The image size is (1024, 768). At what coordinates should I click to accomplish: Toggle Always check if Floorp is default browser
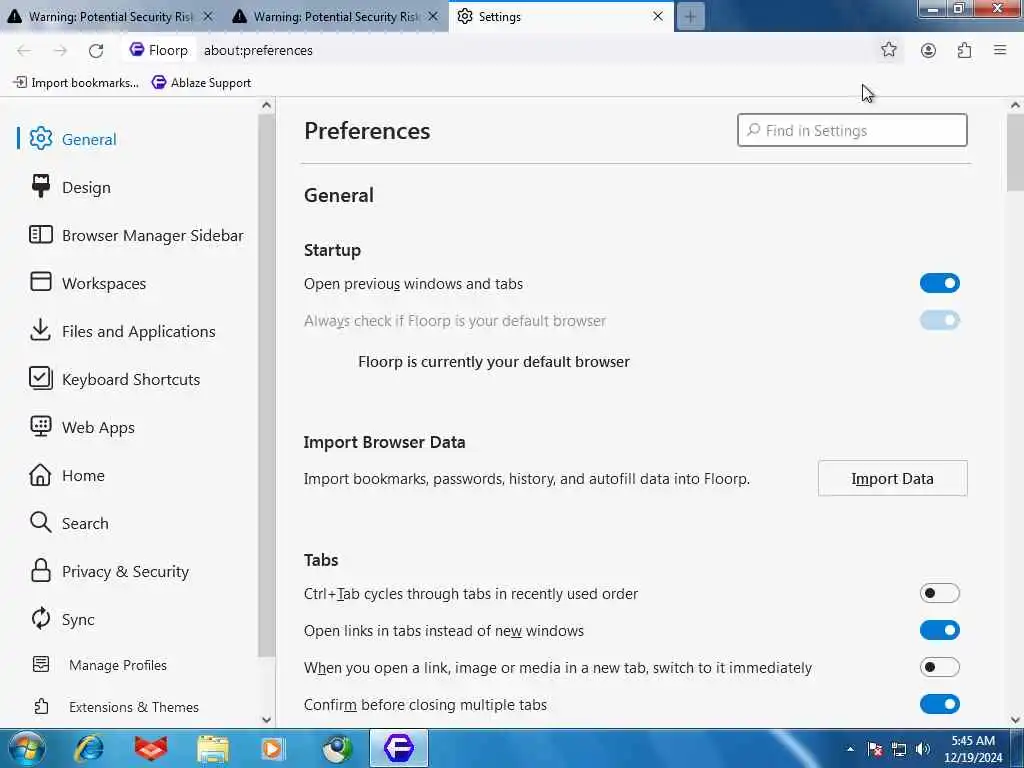tap(939, 320)
